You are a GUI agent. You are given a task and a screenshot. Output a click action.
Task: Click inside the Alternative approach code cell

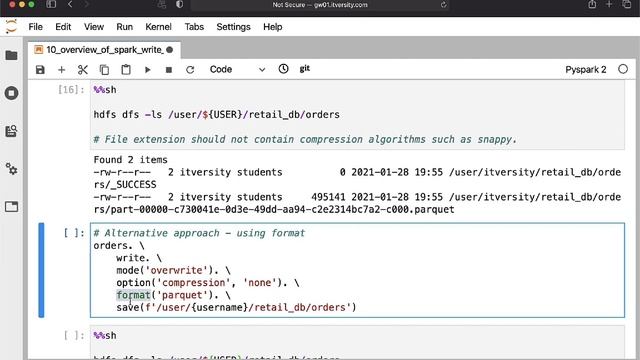[x=357, y=270]
